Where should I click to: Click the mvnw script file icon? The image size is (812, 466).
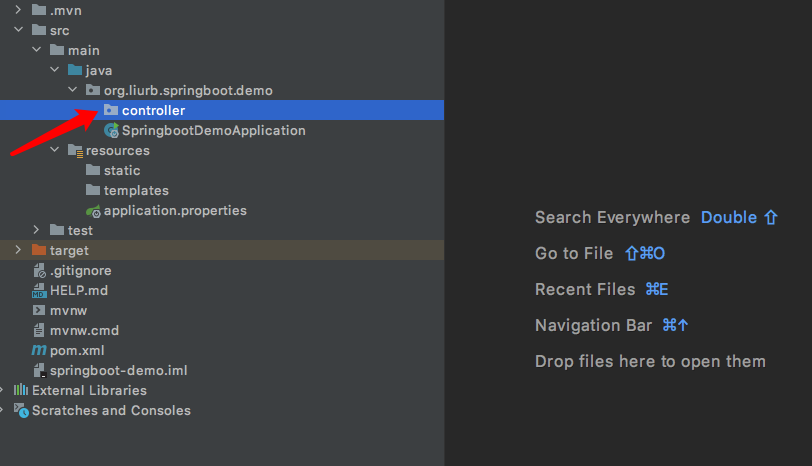39,310
